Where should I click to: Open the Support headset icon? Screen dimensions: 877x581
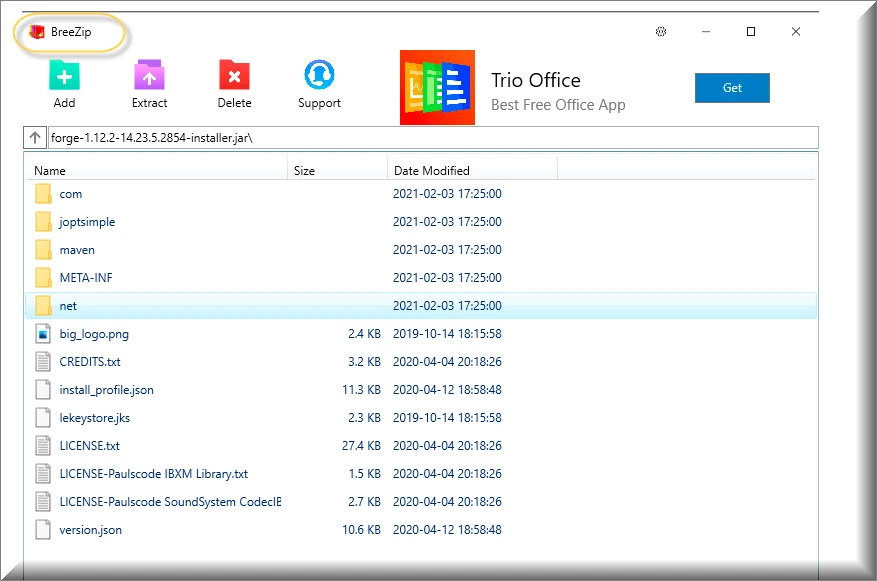click(319, 75)
